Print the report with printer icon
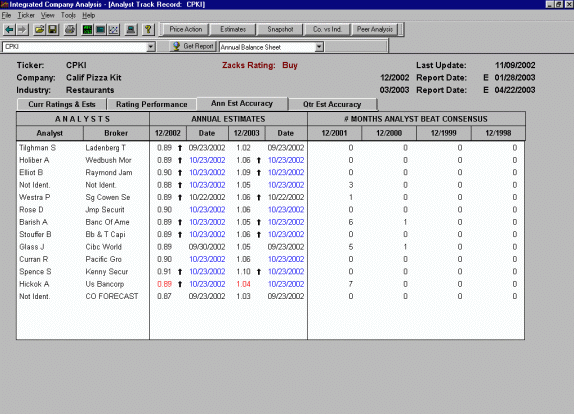This screenshot has height=414, width=574. pos(70,30)
